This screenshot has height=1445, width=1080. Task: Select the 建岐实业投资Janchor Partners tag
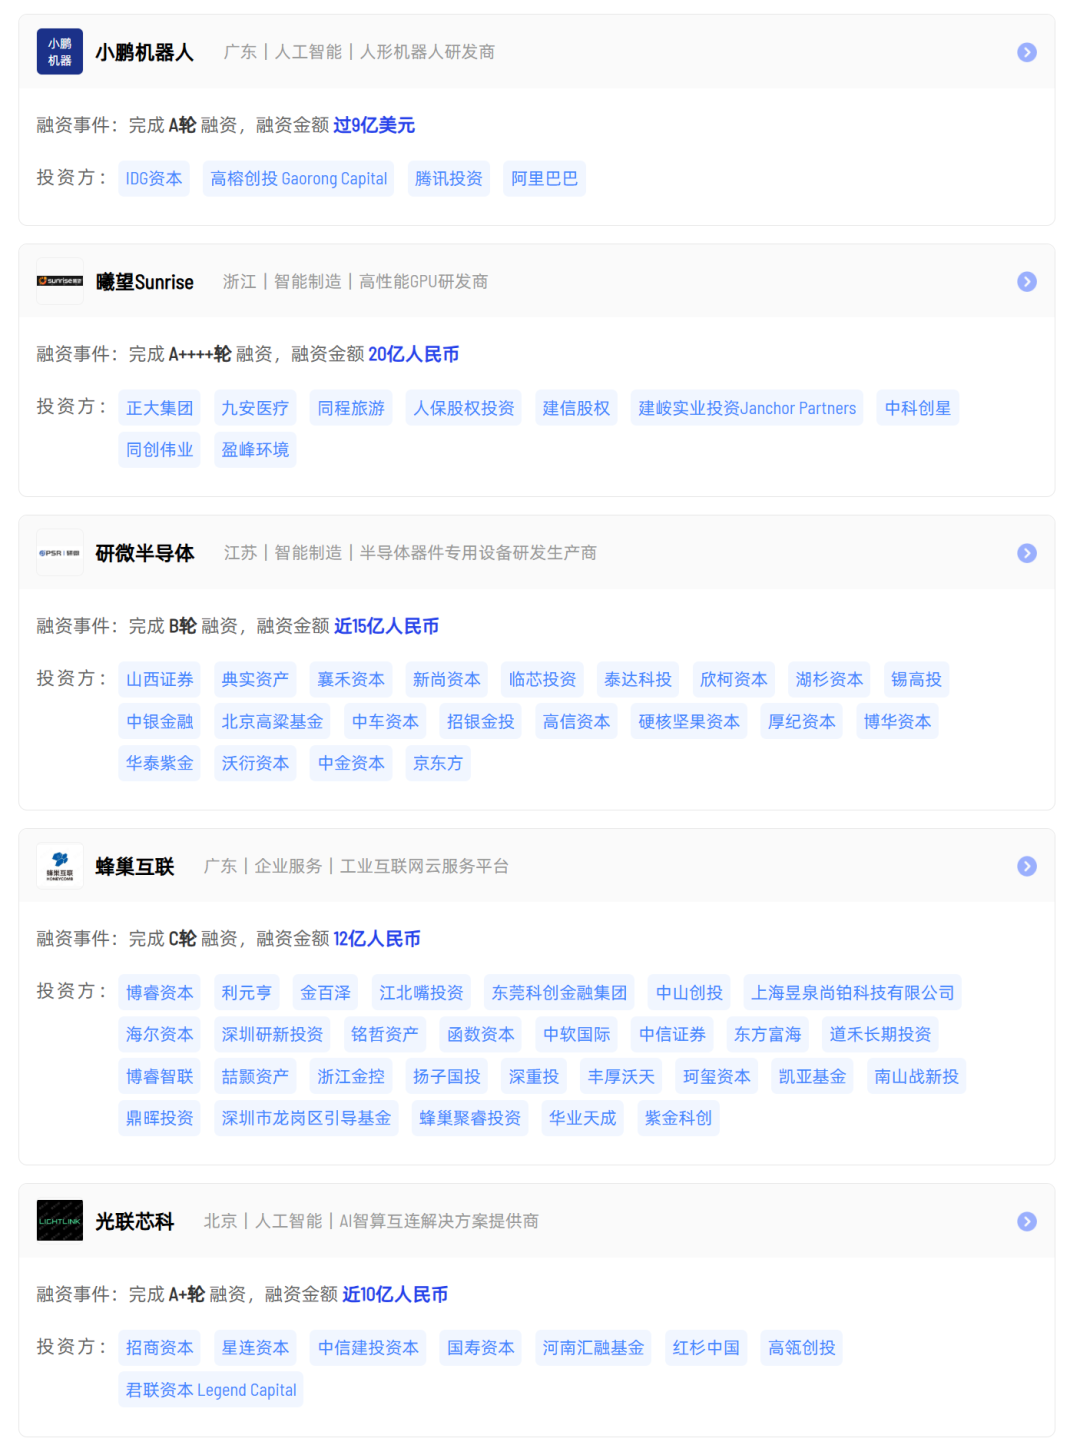(747, 408)
